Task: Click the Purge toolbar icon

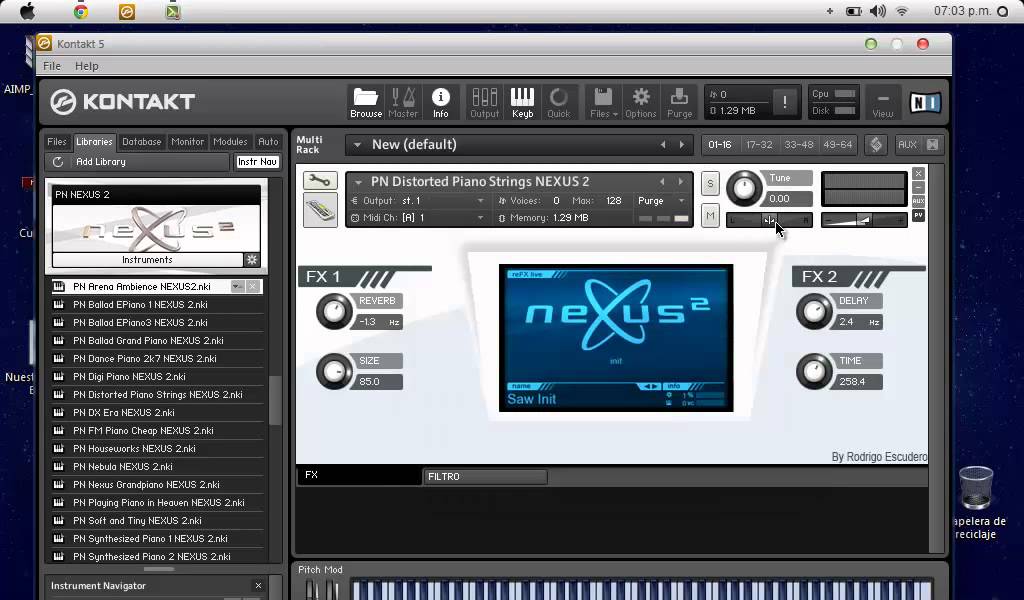Action: [679, 103]
